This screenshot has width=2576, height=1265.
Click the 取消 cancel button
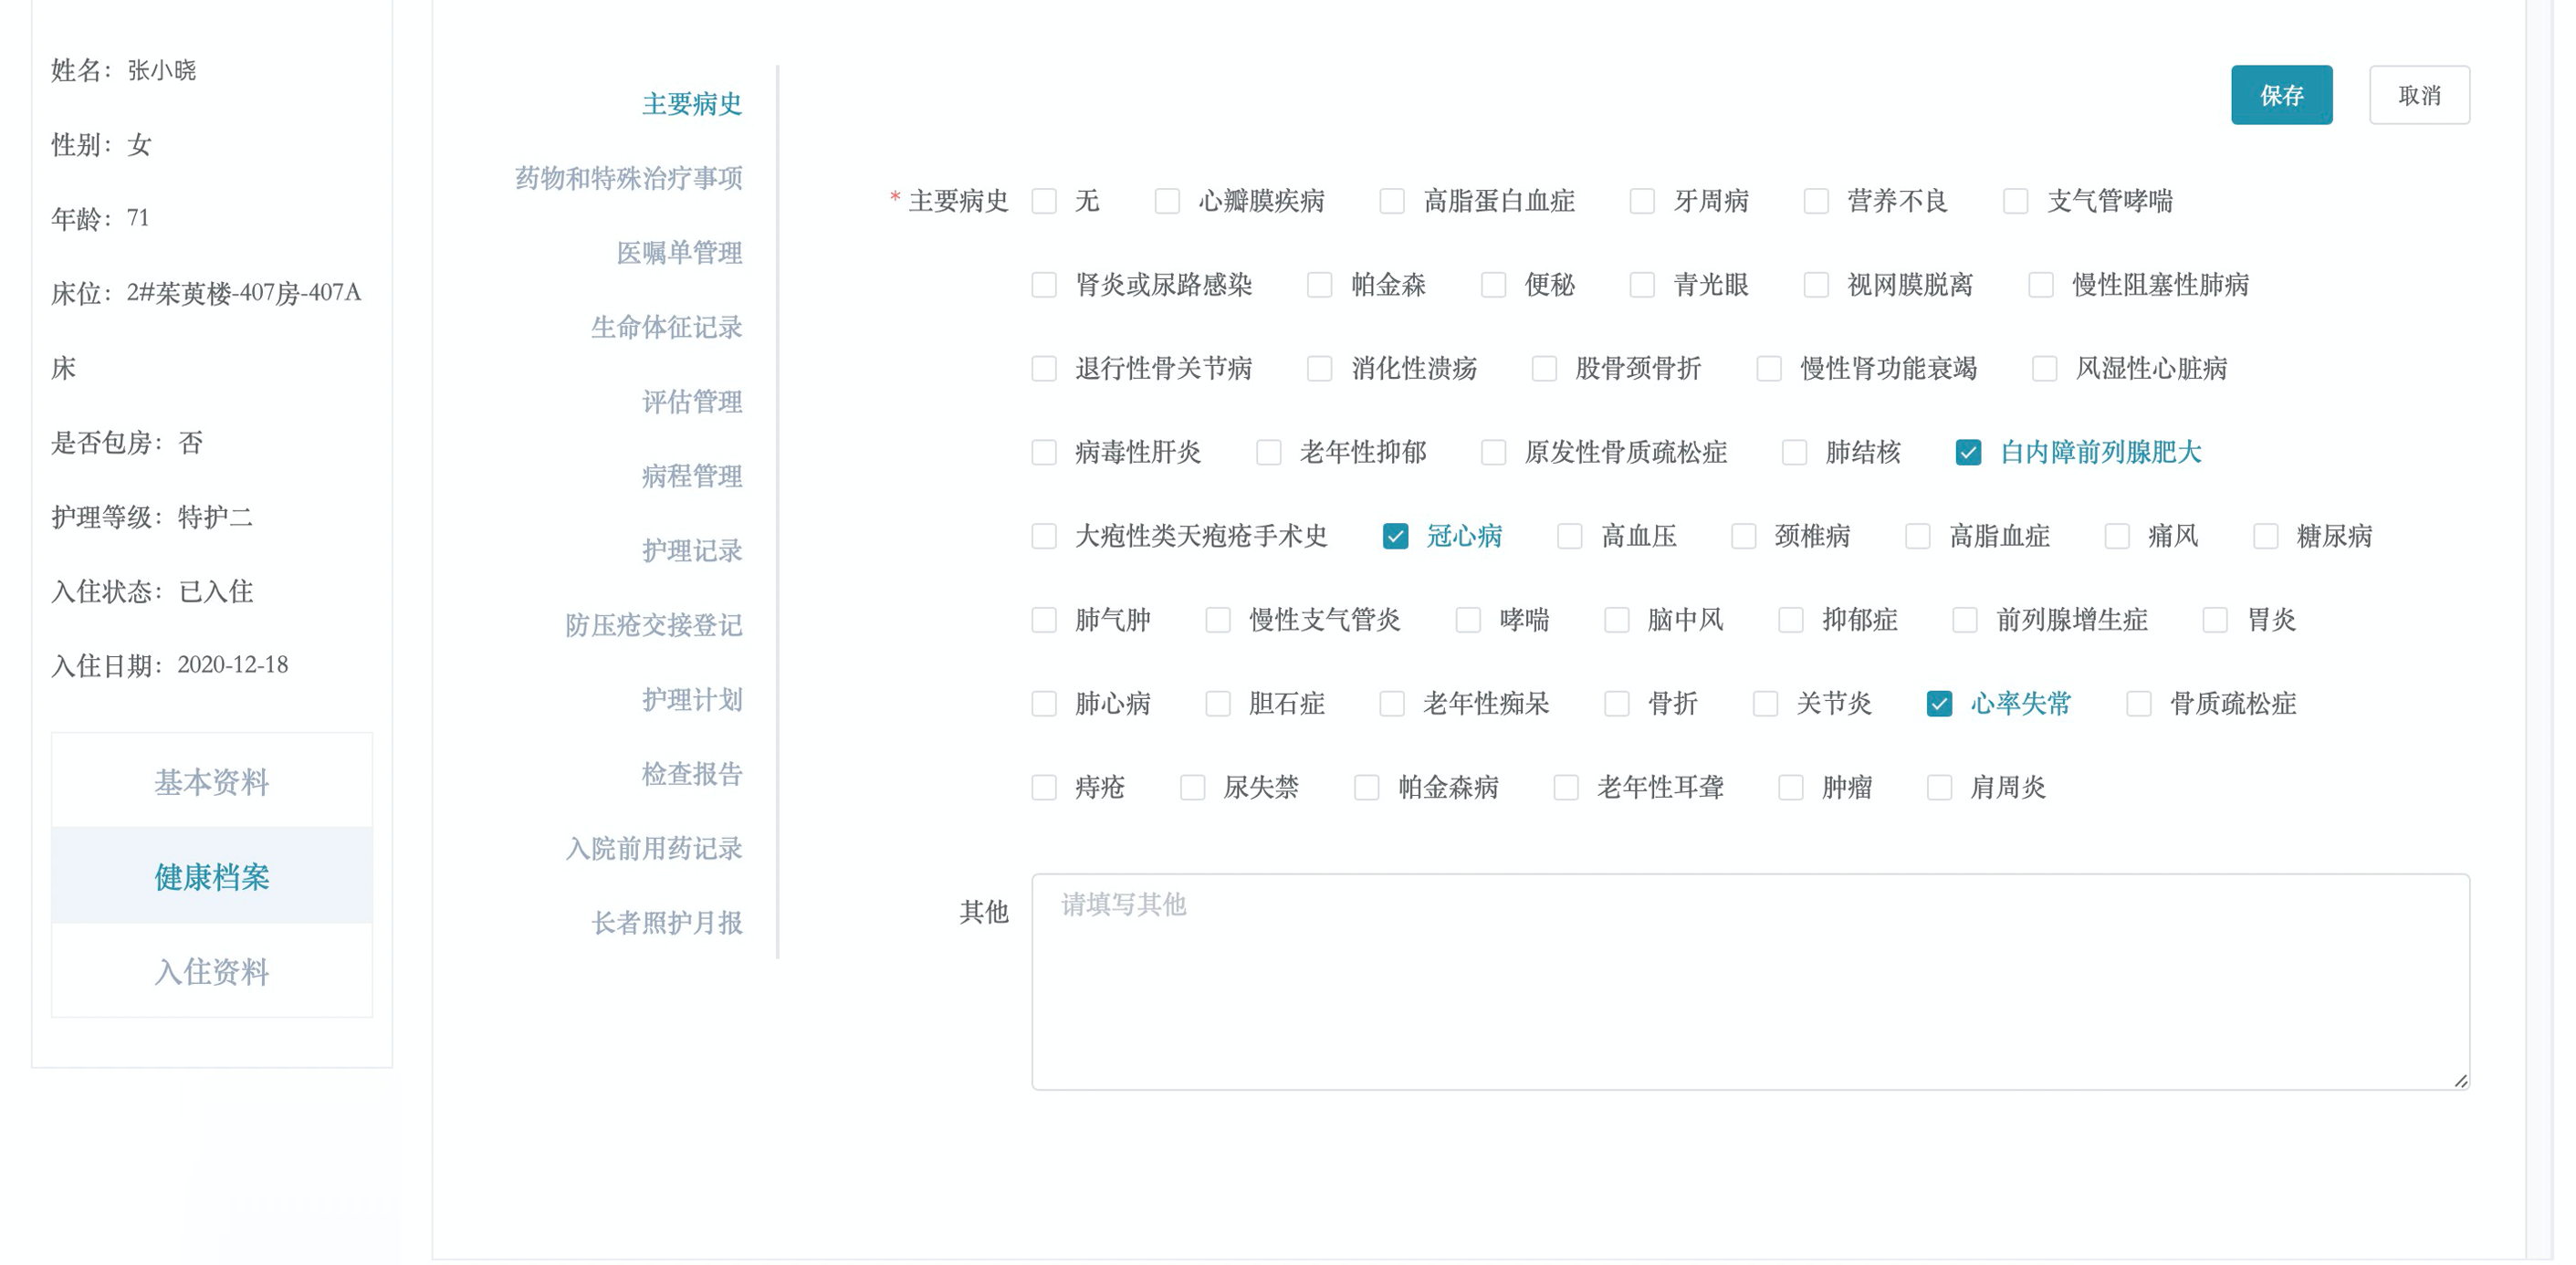pyautogui.click(x=2418, y=95)
